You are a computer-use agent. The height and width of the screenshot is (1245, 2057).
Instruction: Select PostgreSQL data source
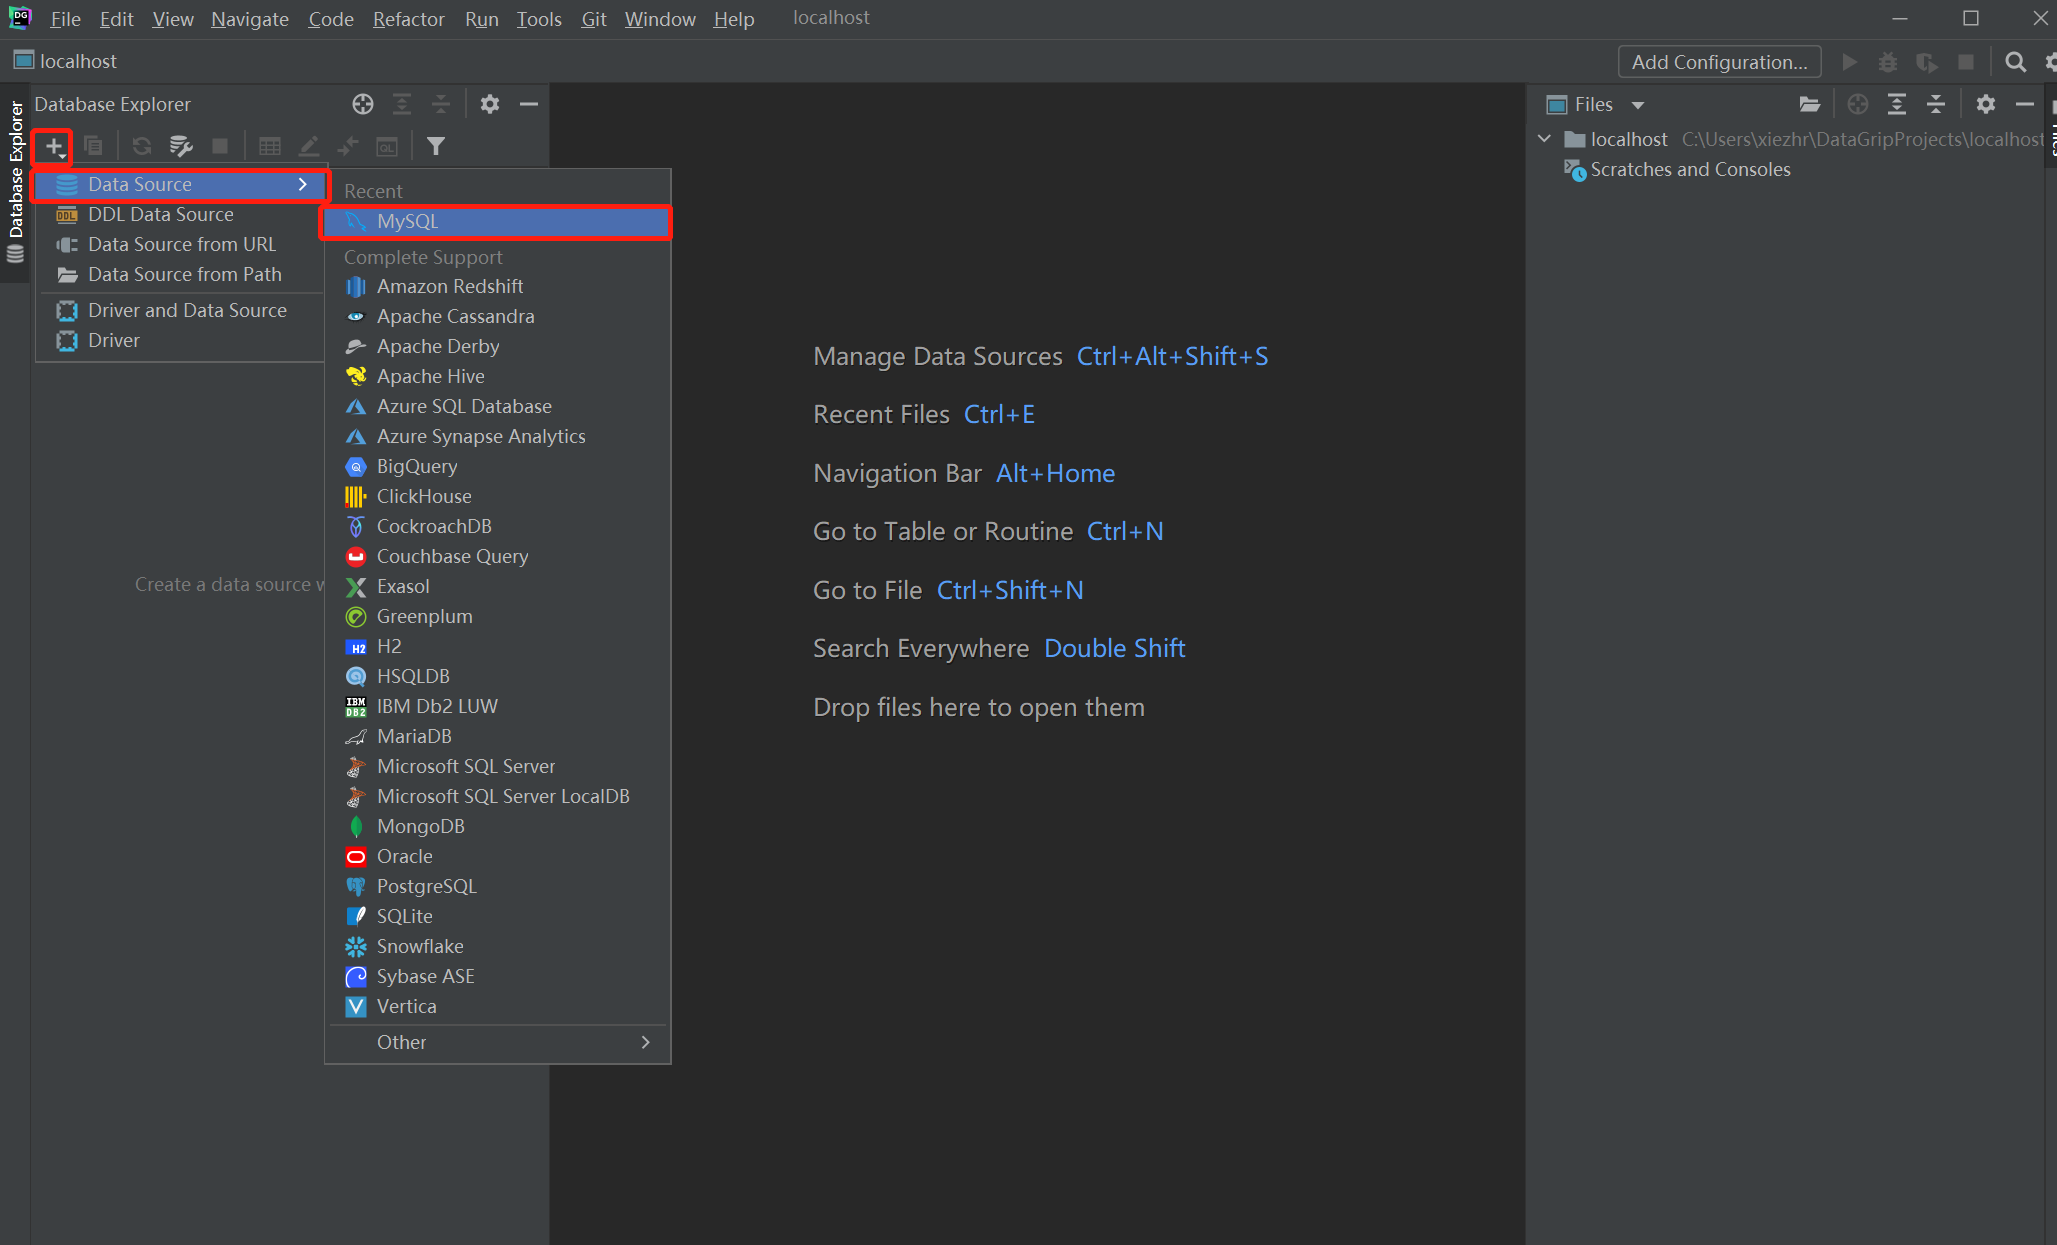(497, 886)
